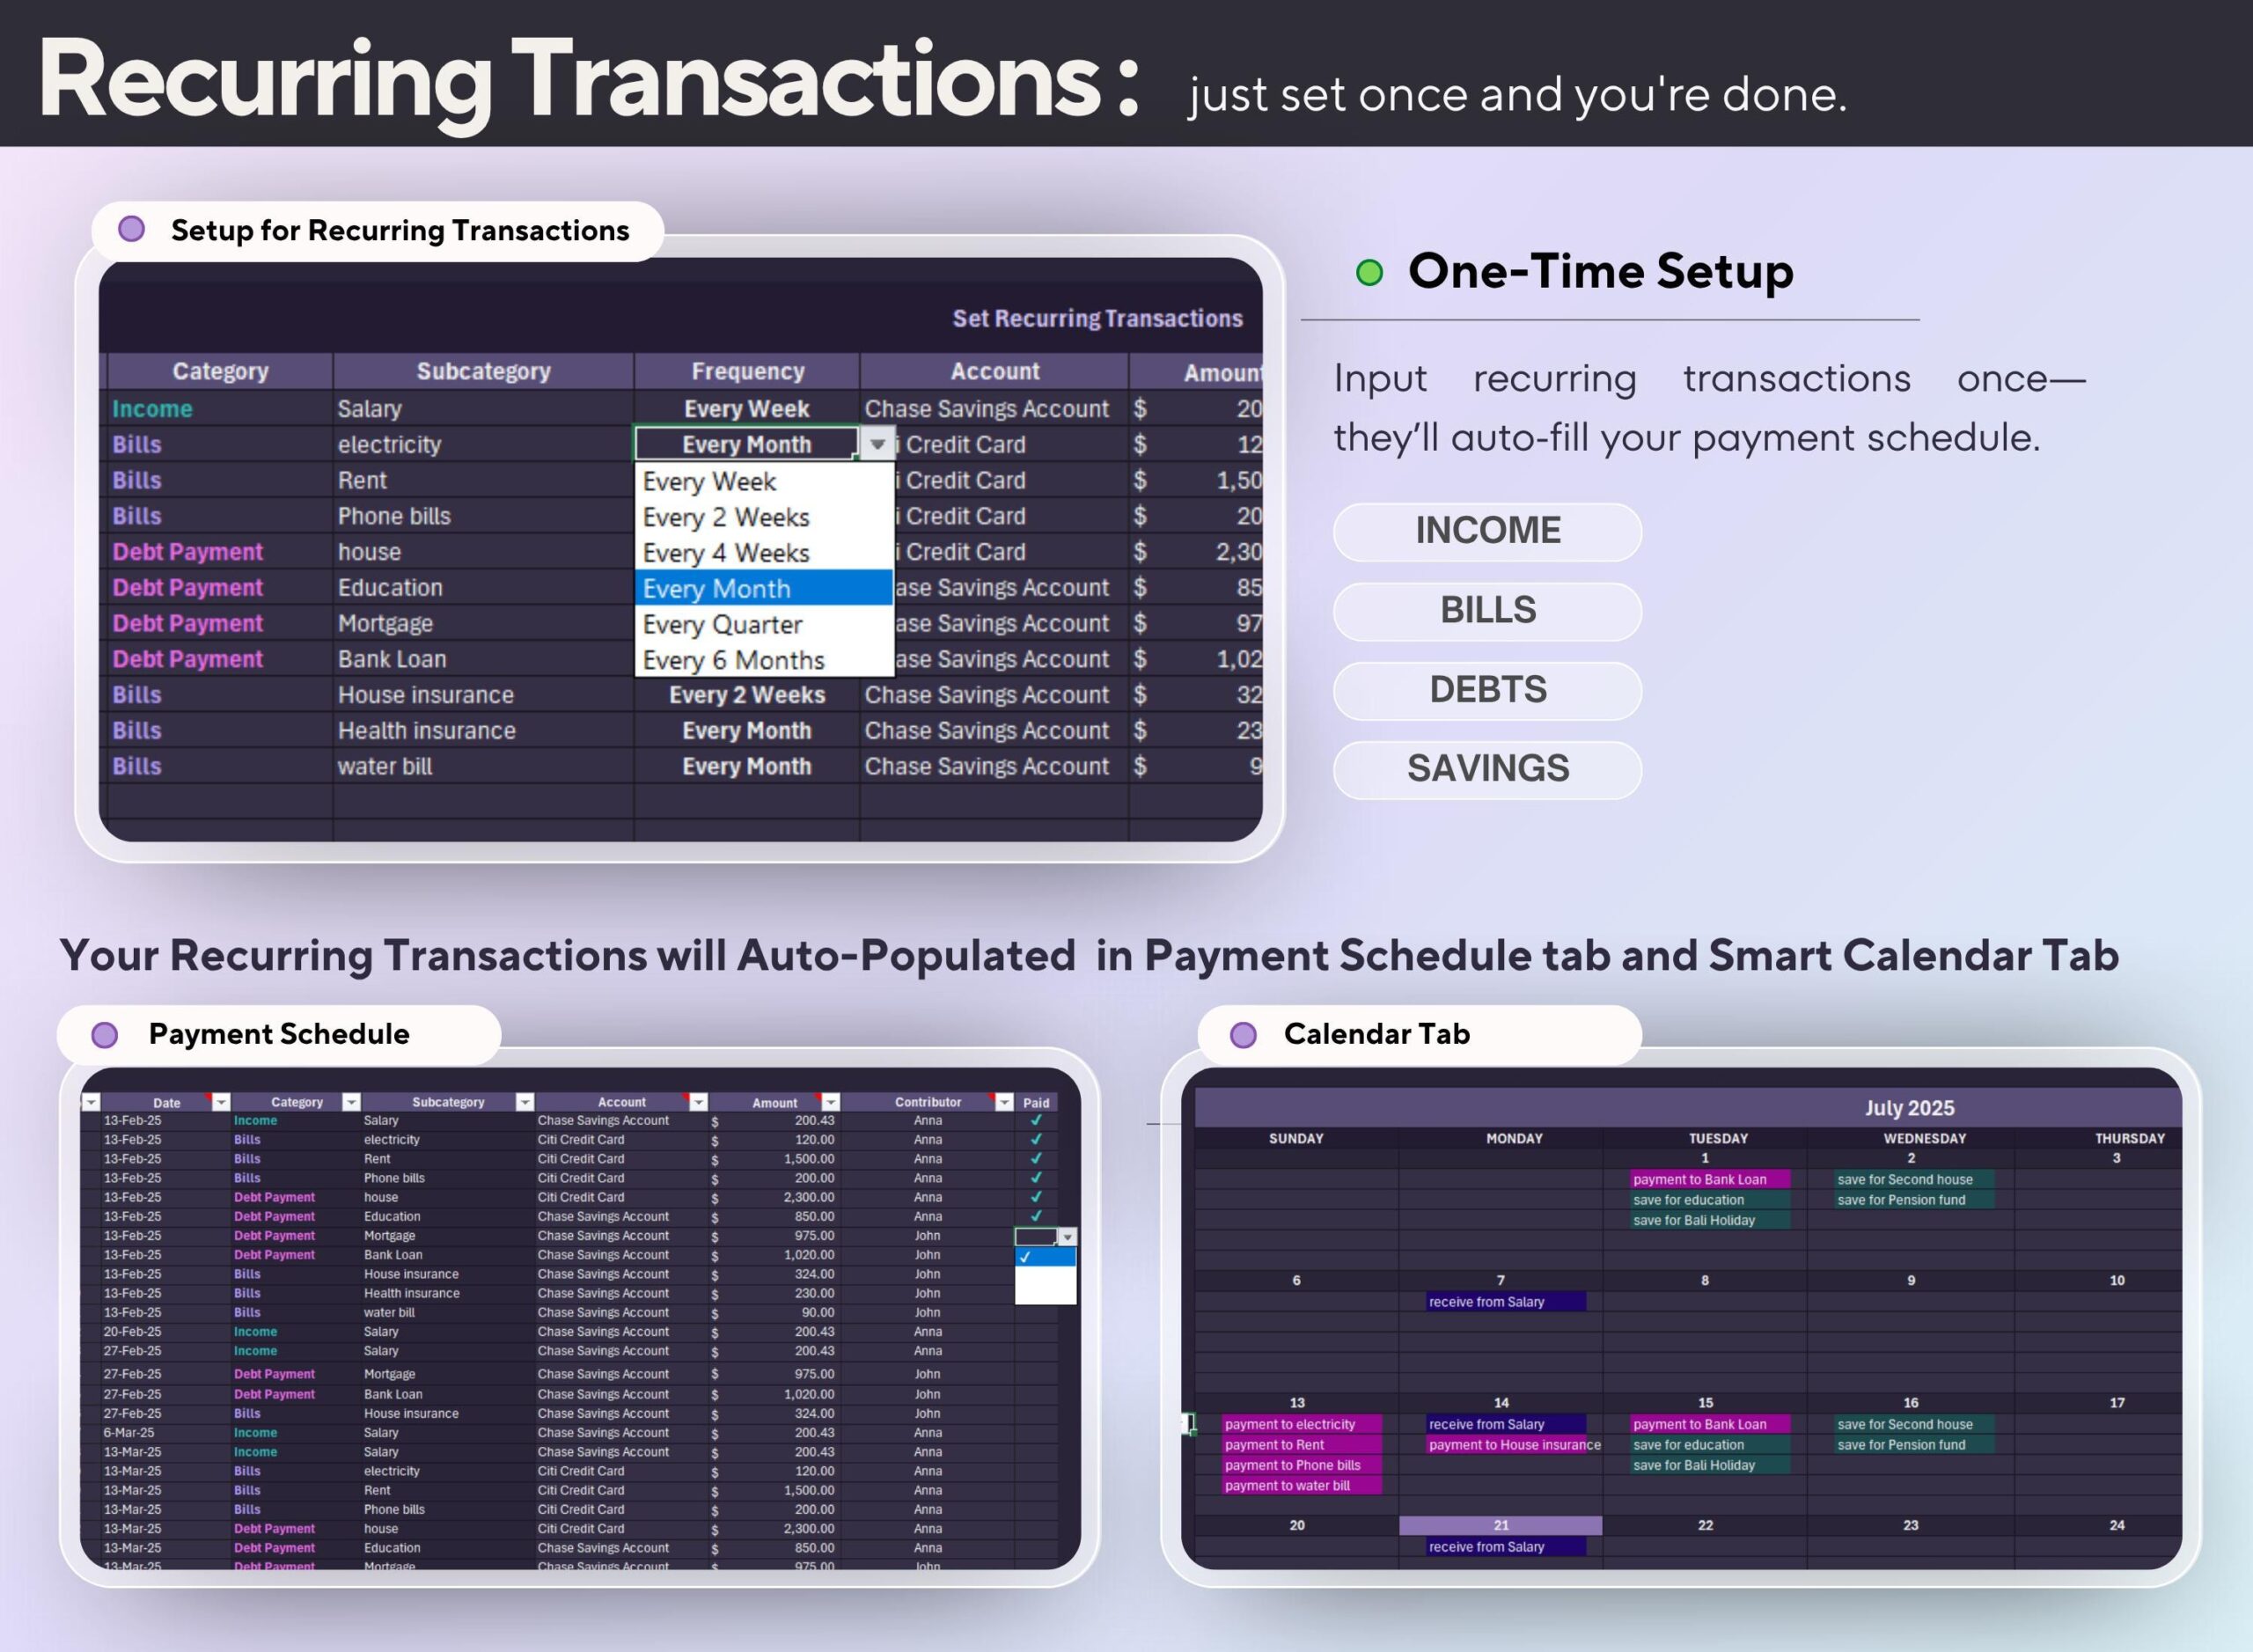
Task: Open the Amount column filter arrow
Action: tap(832, 1103)
